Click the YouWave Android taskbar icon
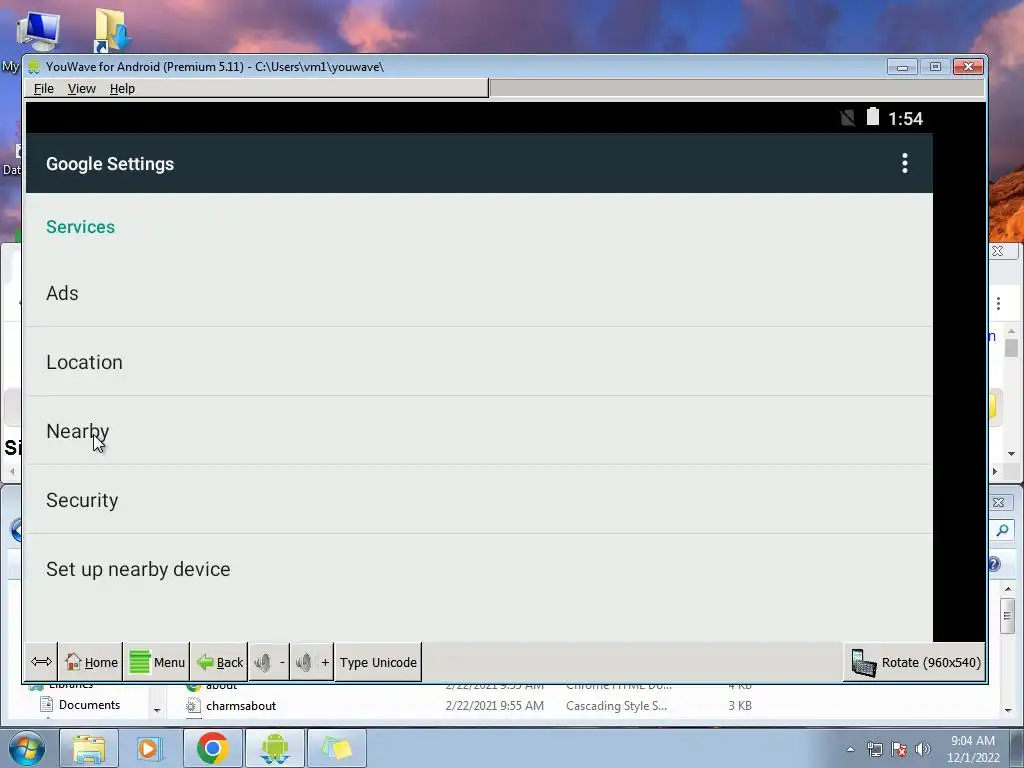The width and height of the screenshot is (1024, 768). (x=274, y=748)
